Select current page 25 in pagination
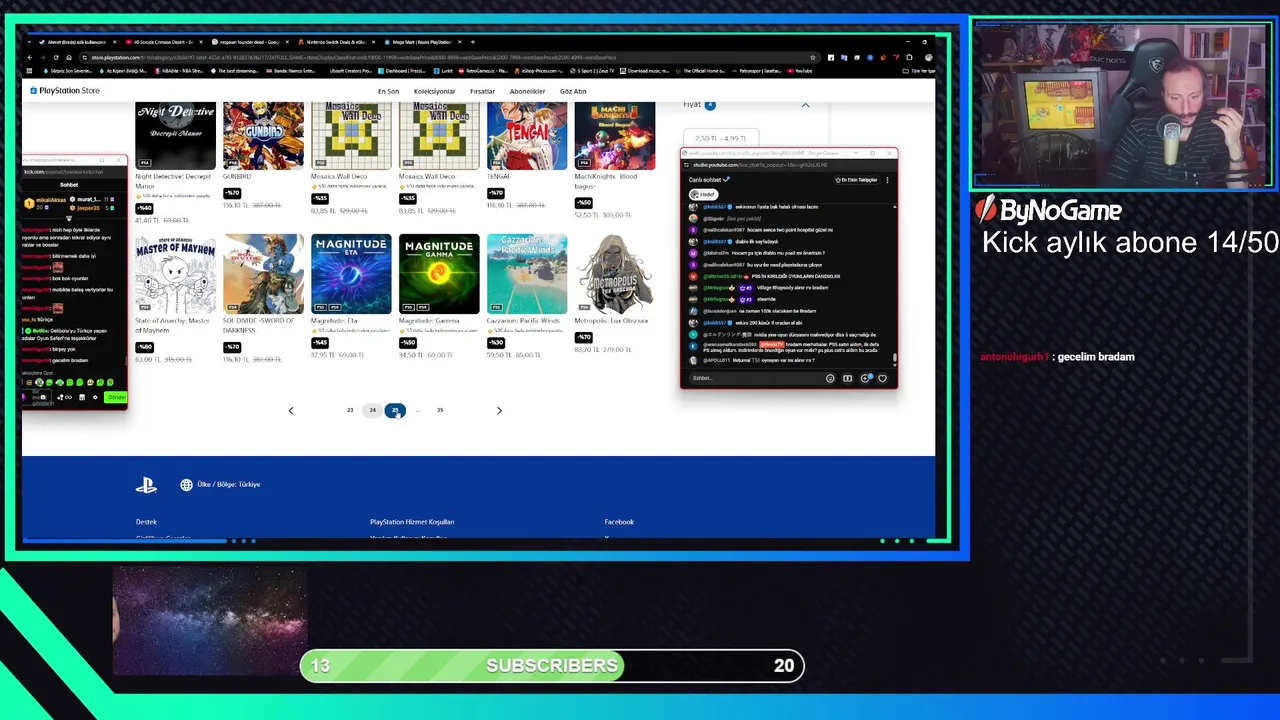 click(395, 410)
